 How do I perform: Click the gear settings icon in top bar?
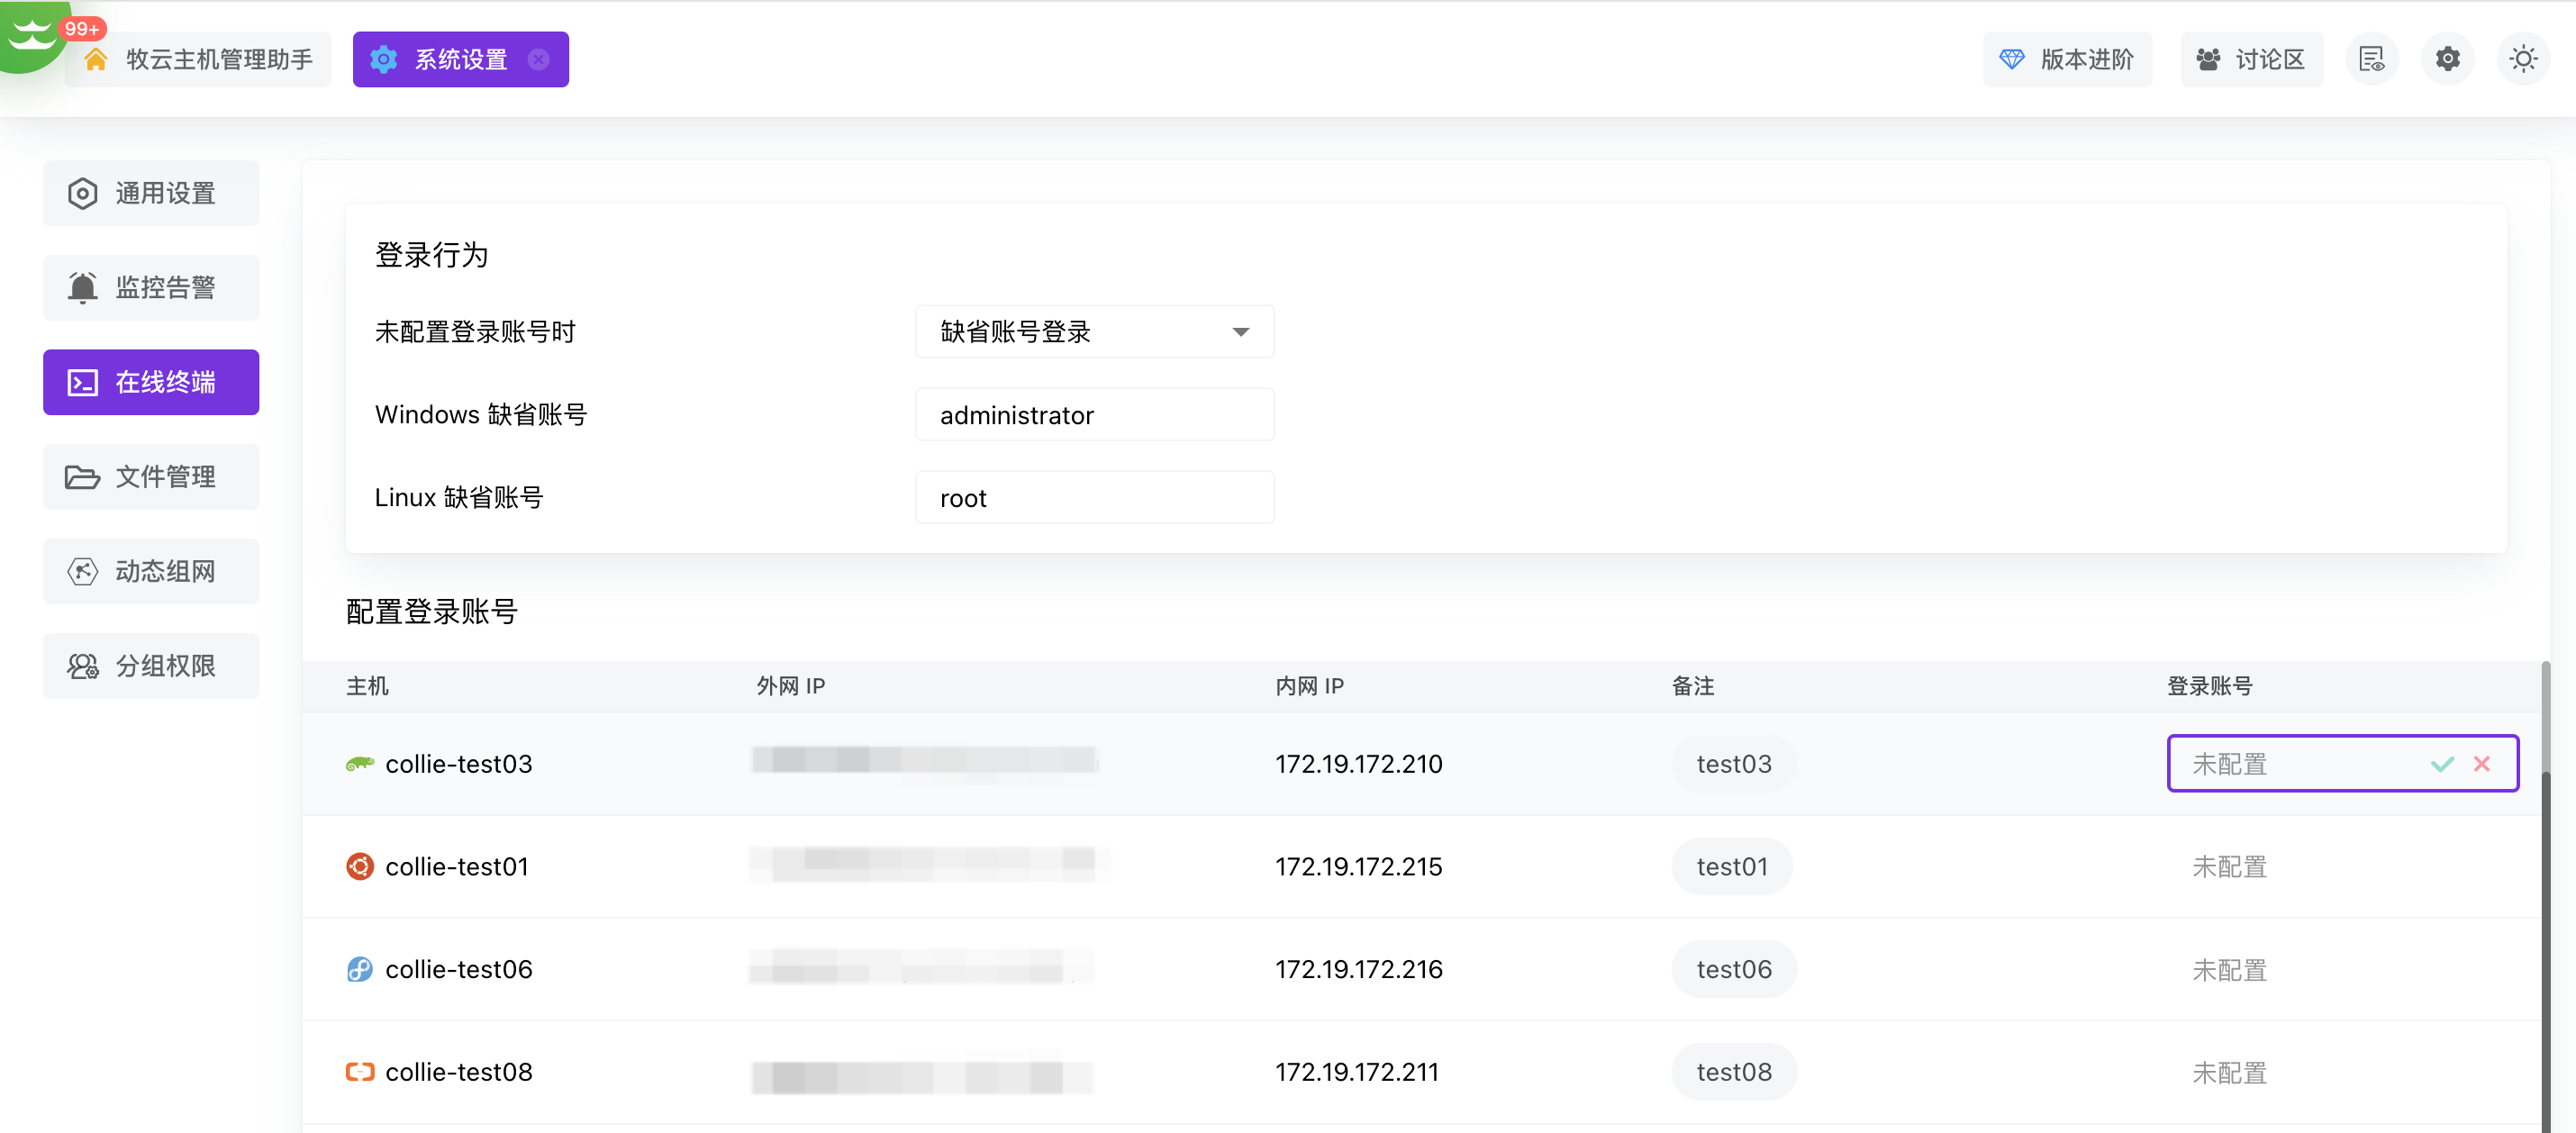[2447, 59]
